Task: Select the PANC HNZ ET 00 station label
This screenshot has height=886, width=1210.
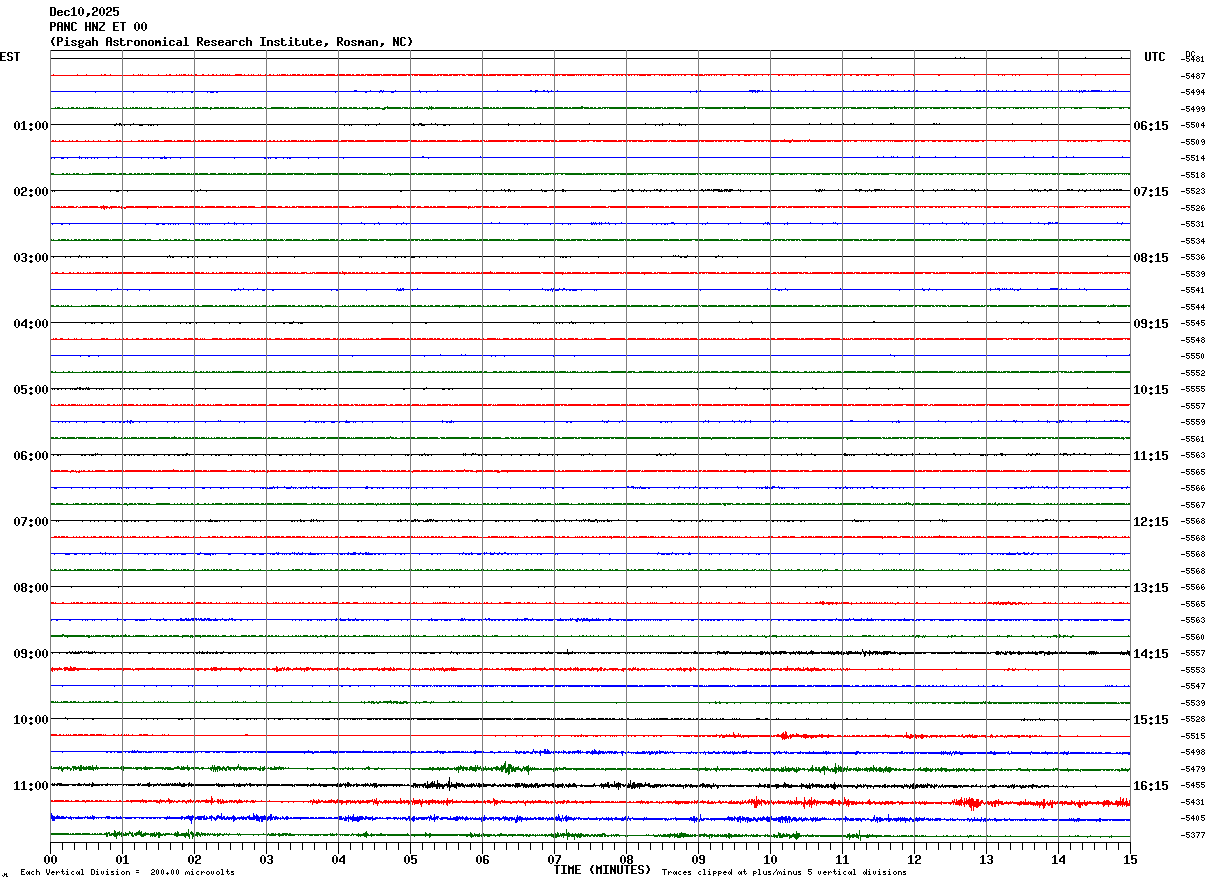Action: (x=98, y=27)
